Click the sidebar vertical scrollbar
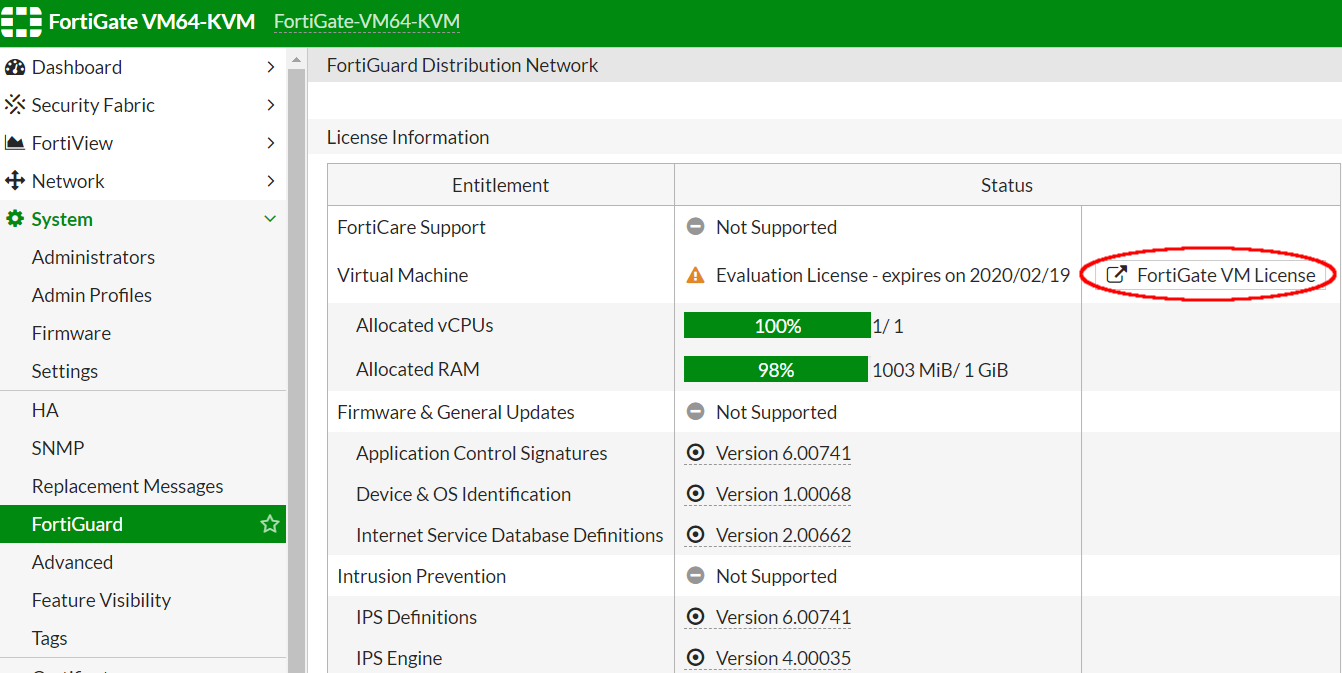The width and height of the screenshot is (1342, 673). [x=296, y=370]
